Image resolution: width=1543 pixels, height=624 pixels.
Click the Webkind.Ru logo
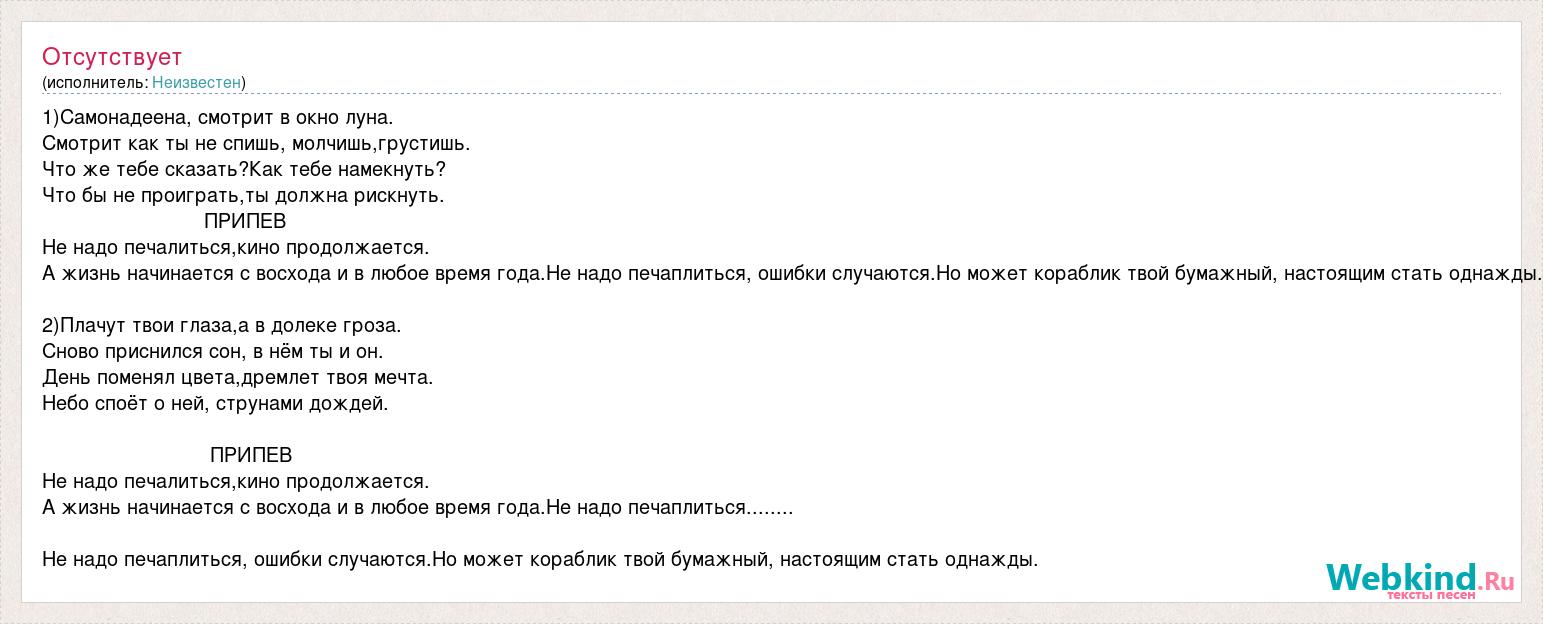[1420, 579]
